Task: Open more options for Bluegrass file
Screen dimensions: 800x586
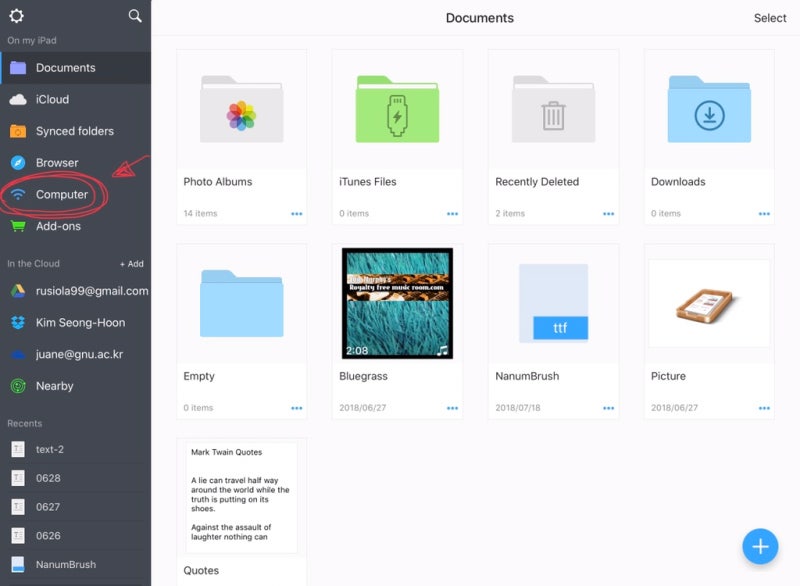Action: click(452, 408)
